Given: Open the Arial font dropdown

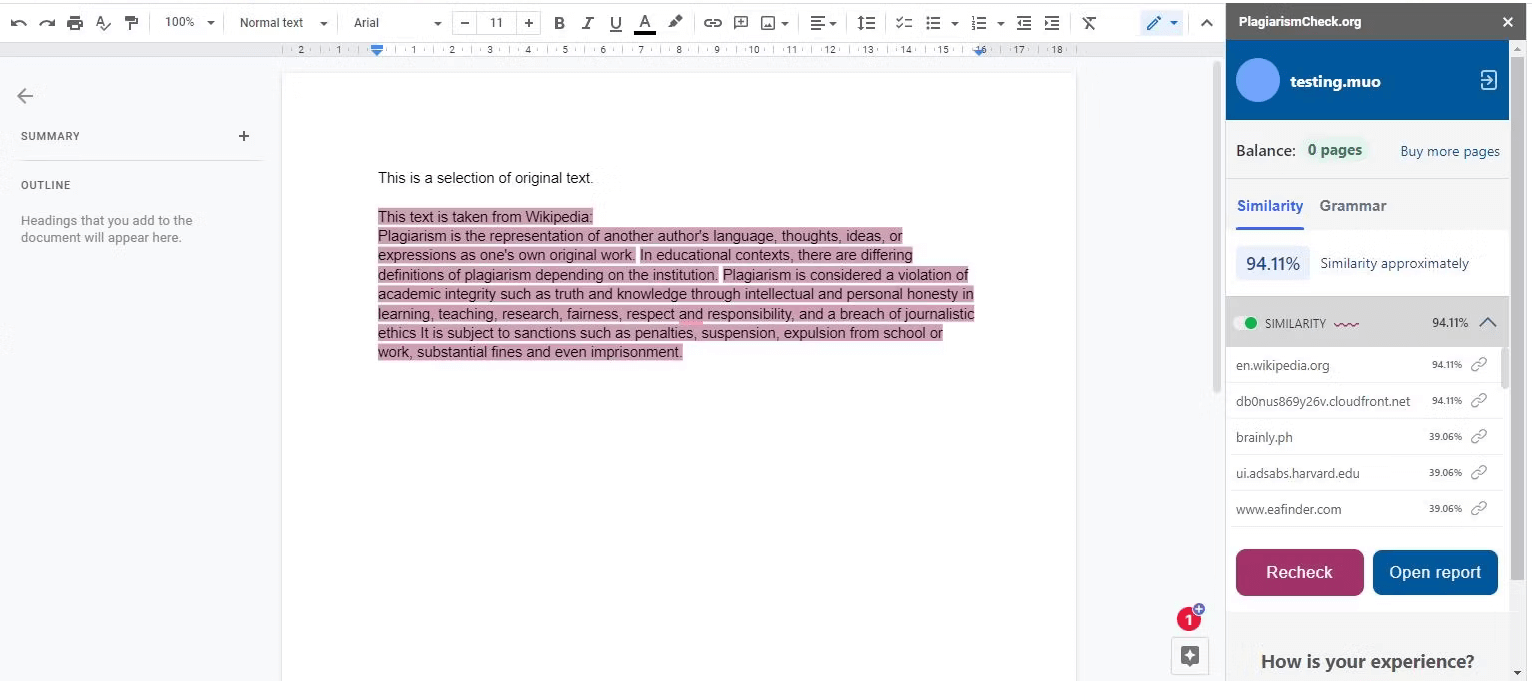Looking at the screenshot, I should 397,23.
